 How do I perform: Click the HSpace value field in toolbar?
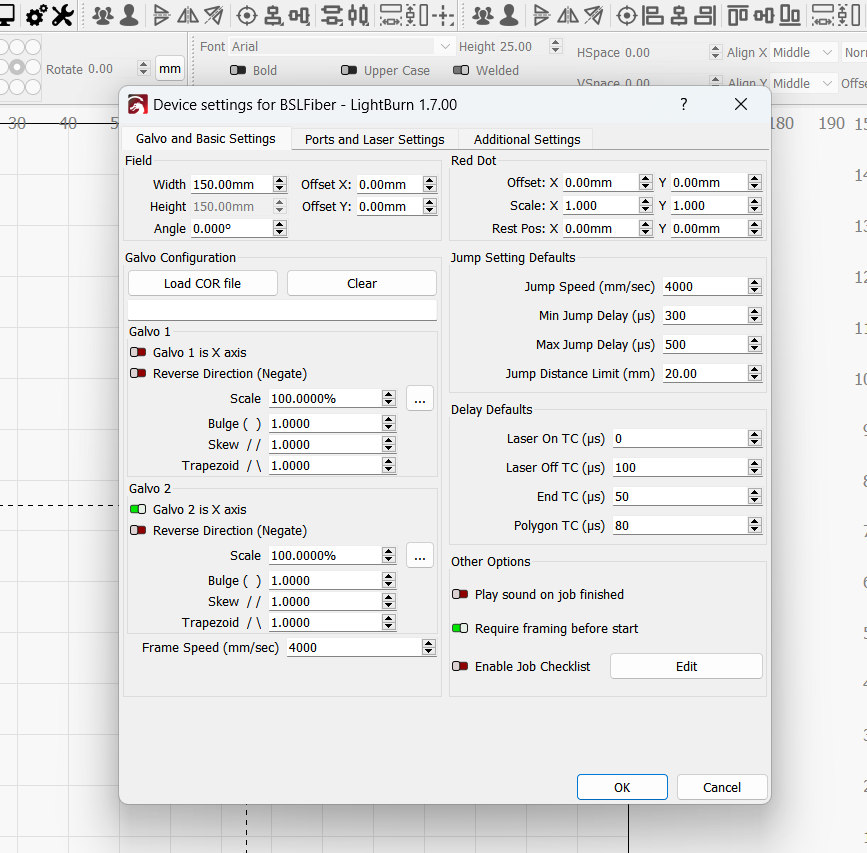click(666, 53)
